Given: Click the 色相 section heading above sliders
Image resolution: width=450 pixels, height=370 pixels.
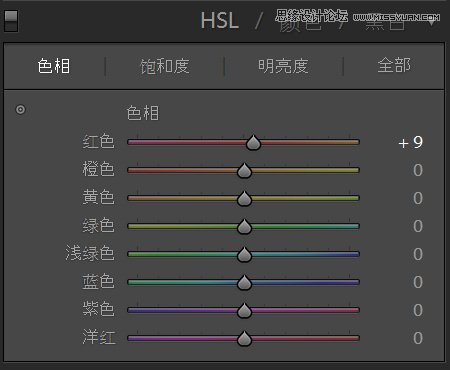Looking at the screenshot, I should coord(143,113).
